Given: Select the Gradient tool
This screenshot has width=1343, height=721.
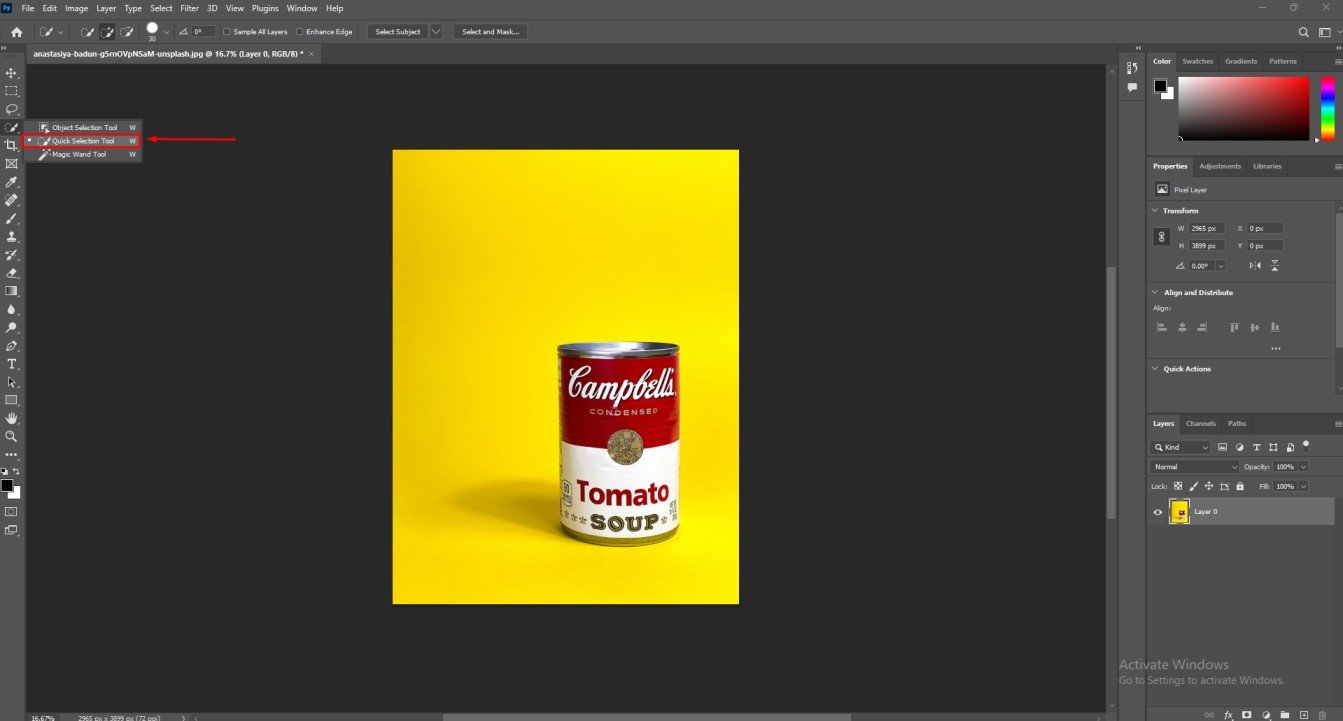Looking at the screenshot, I should (12, 291).
